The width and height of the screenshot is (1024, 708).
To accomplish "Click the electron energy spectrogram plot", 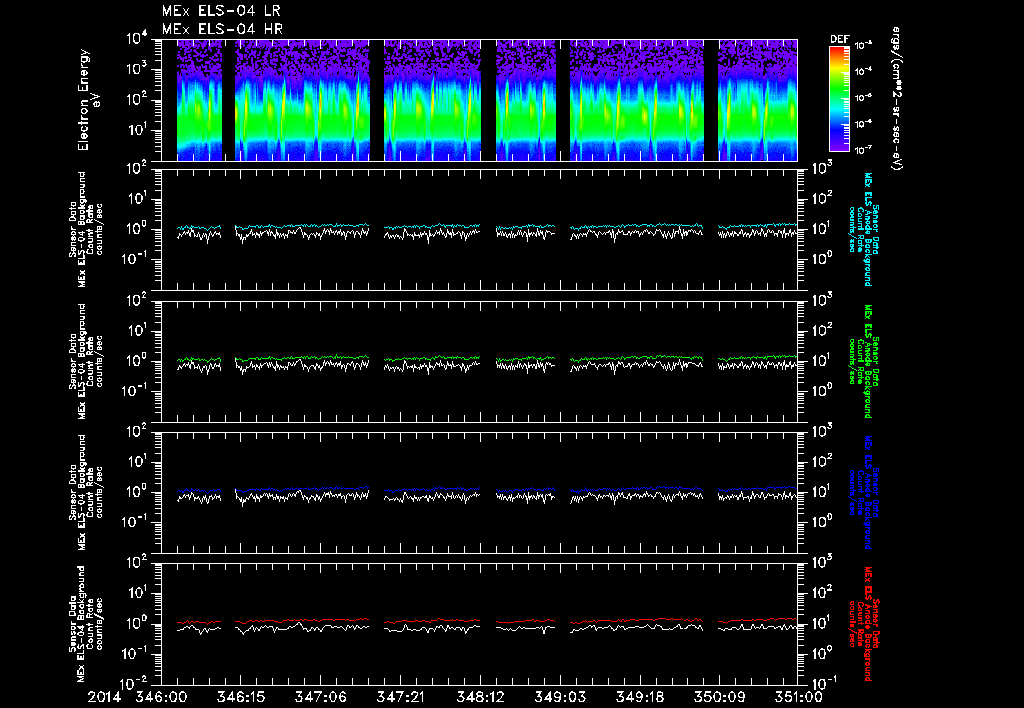I will pos(479,100).
